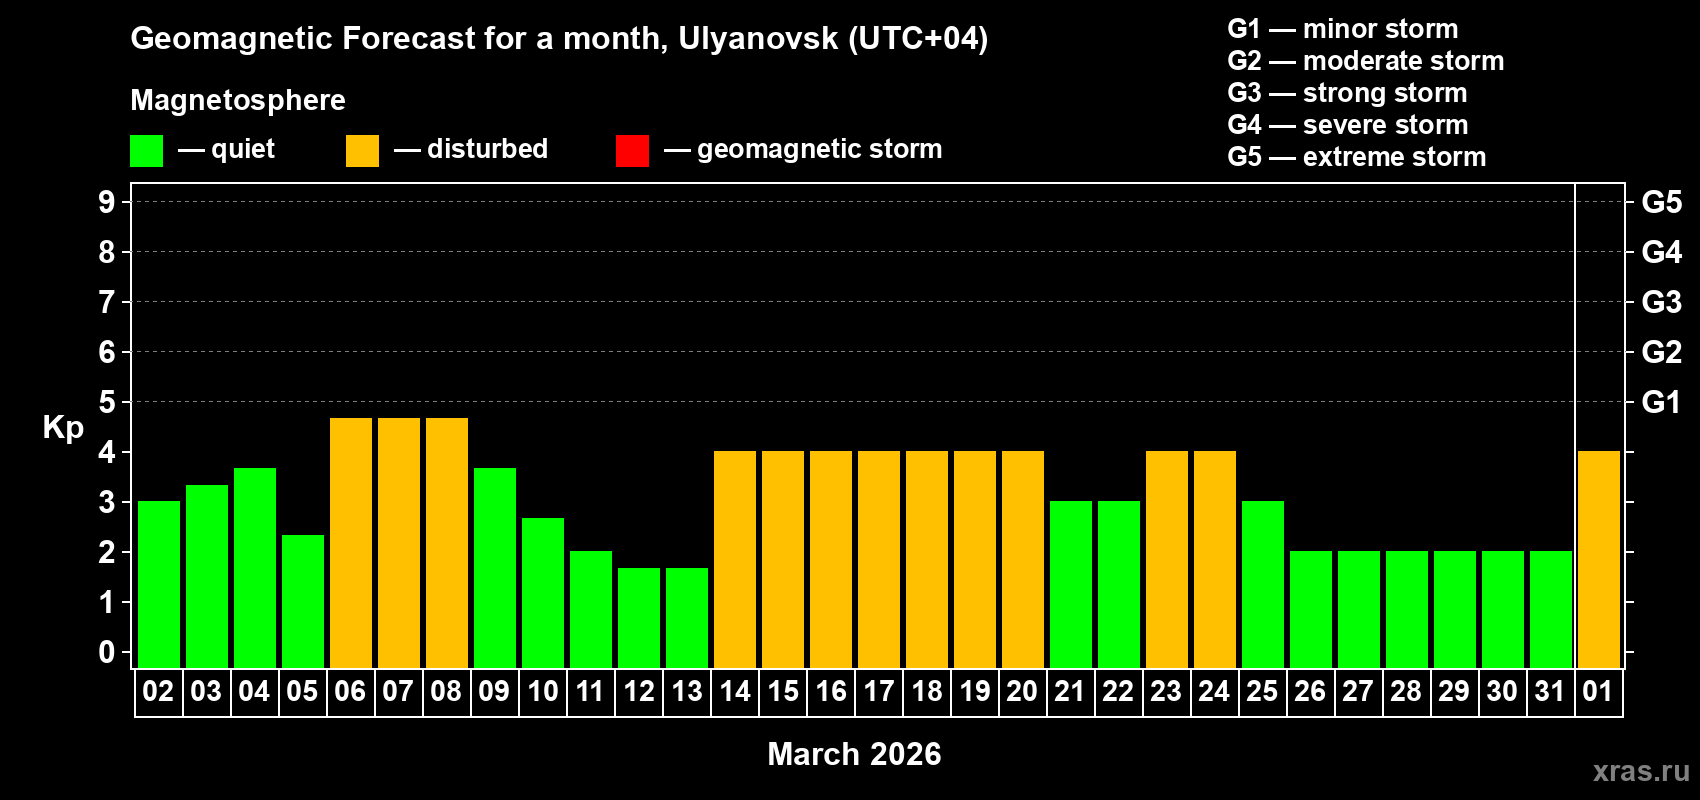This screenshot has width=1700, height=800.
Task: Select the orange bar for March 07
Action: coord(399,543)
